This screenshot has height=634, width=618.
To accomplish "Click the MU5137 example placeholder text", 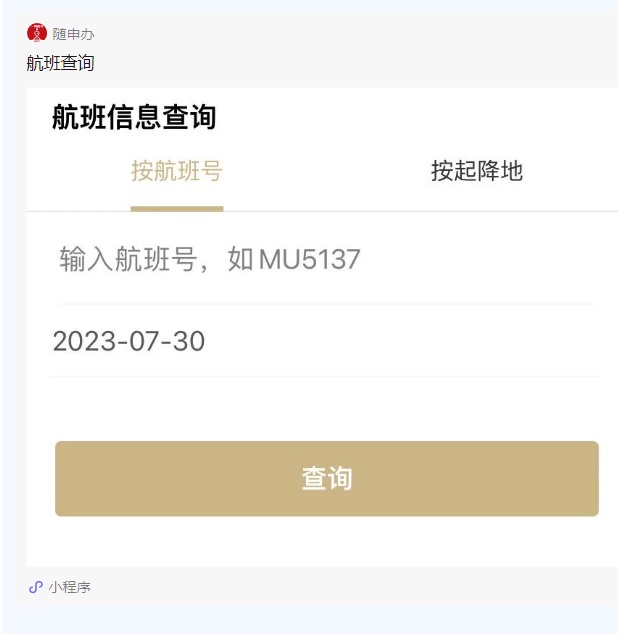I will [310, 261].
